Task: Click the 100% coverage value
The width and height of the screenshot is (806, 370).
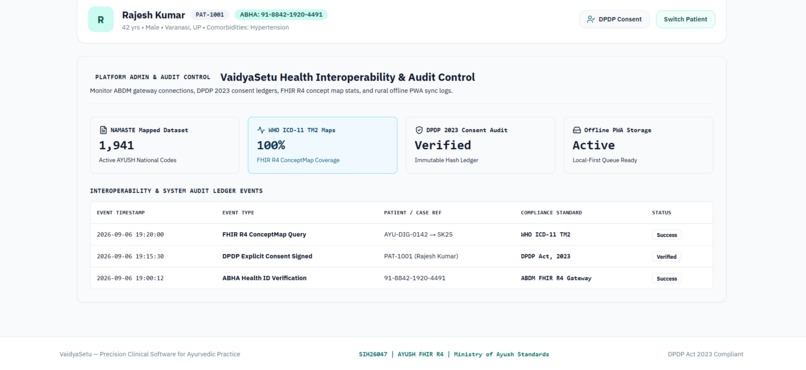Action: tap(271, 145)
